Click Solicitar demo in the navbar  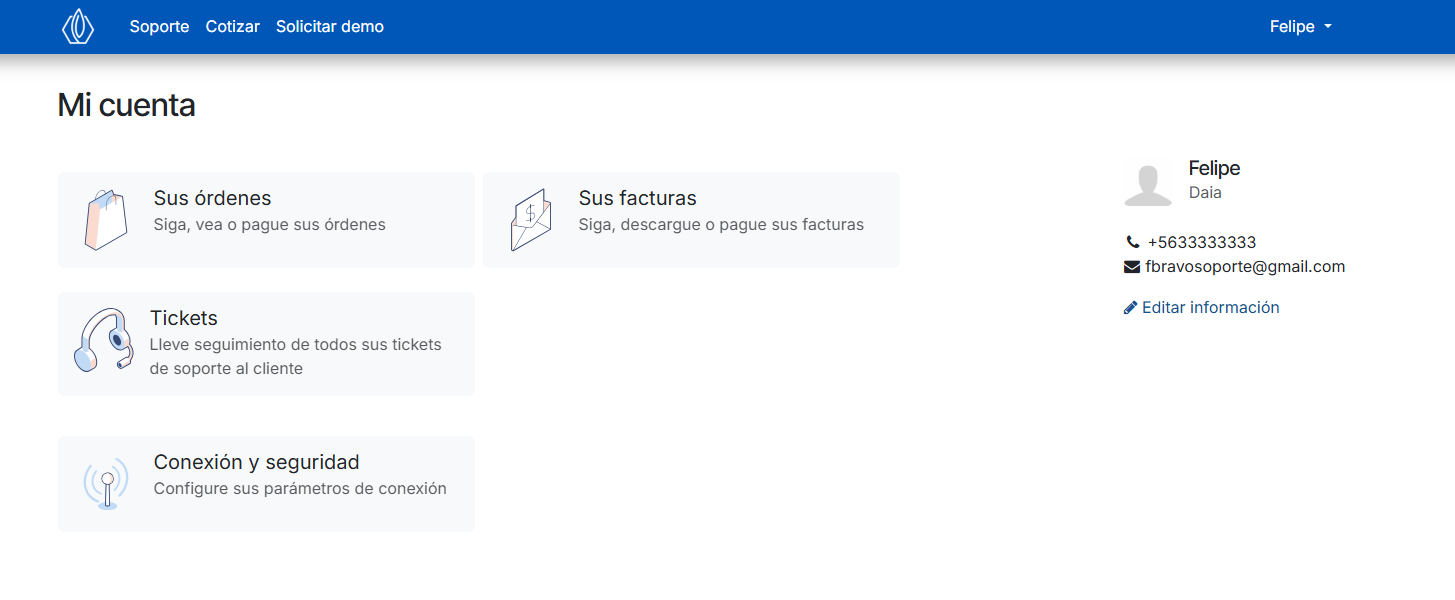click(x=330, y=26)
